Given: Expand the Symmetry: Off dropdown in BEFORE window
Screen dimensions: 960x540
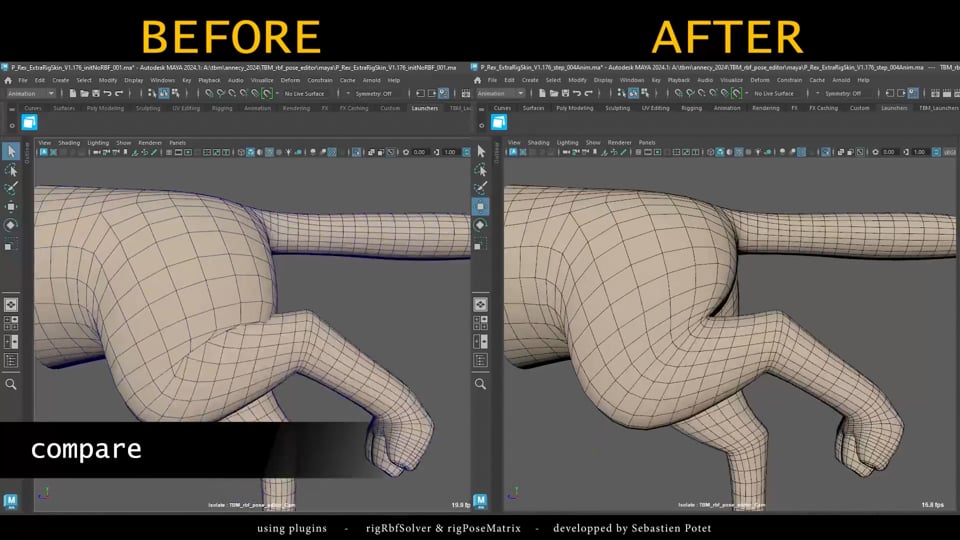Looking at the screenshot, I should [x=348, y=94].
